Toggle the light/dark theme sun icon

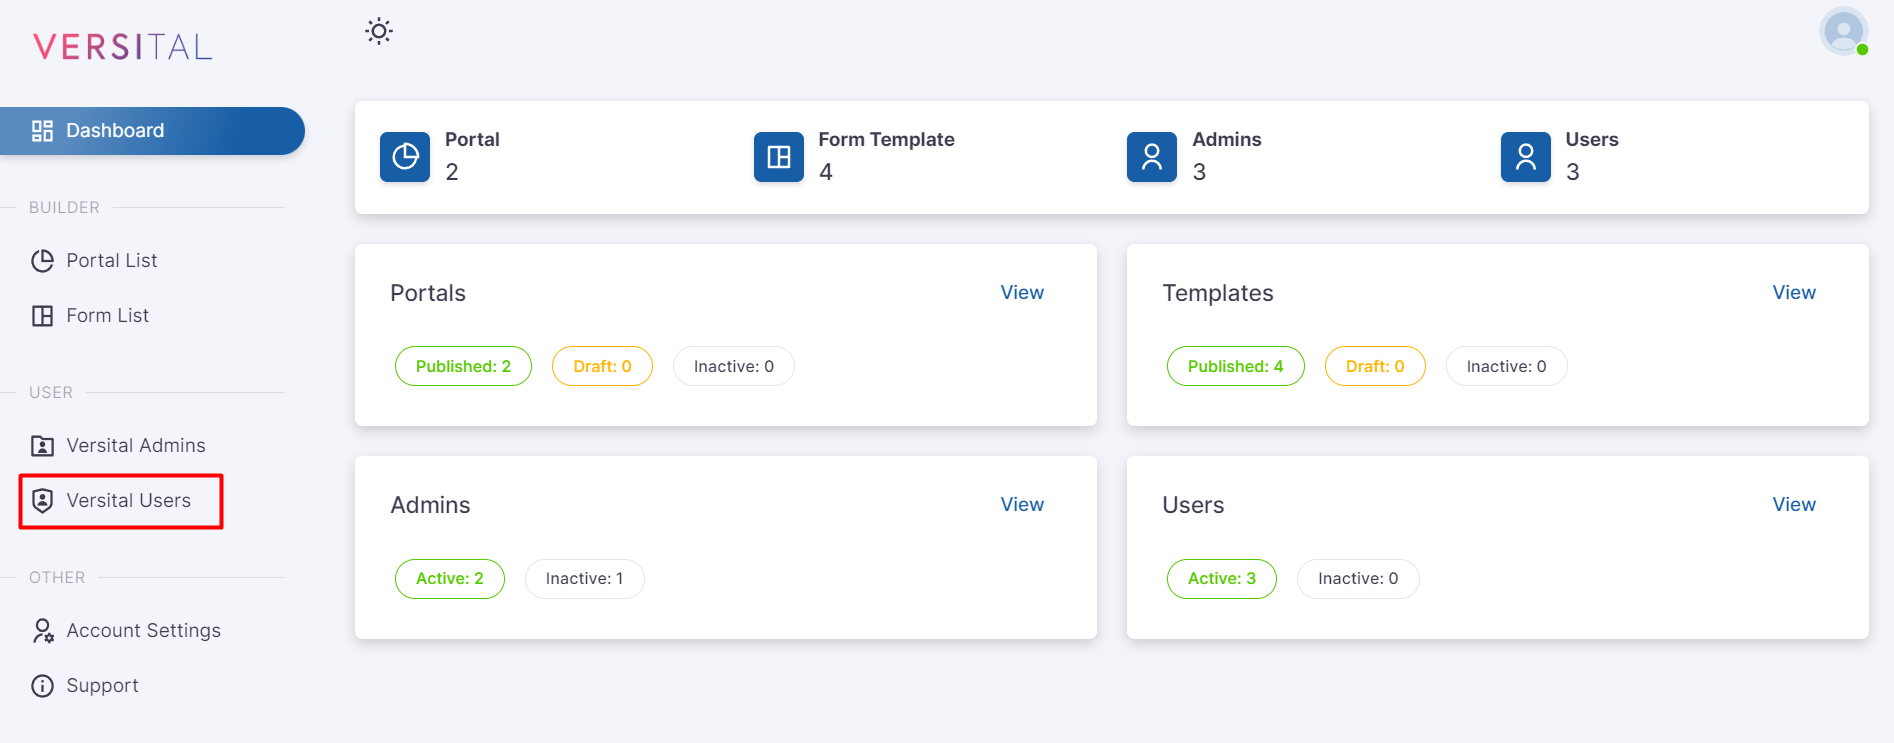(379, 31)
